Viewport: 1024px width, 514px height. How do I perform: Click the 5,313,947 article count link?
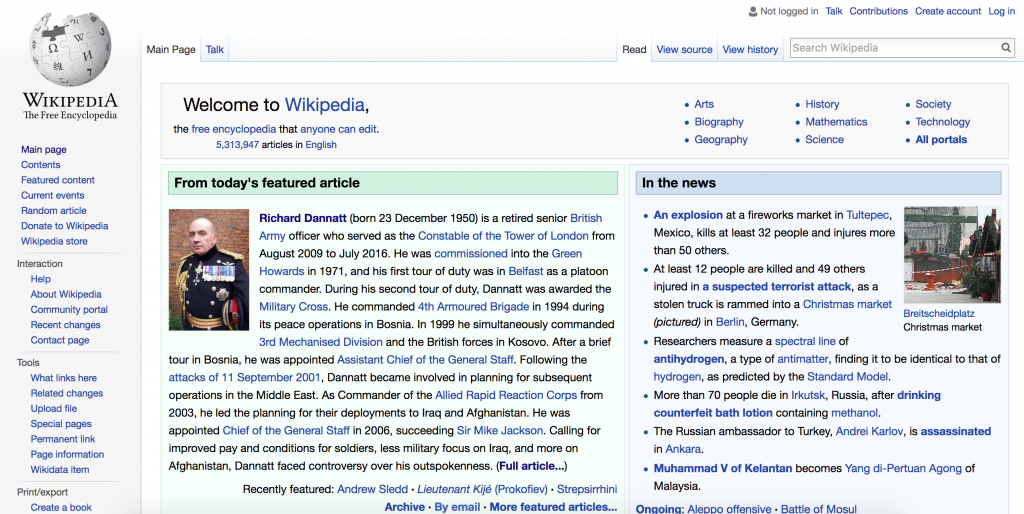point(238,145)
